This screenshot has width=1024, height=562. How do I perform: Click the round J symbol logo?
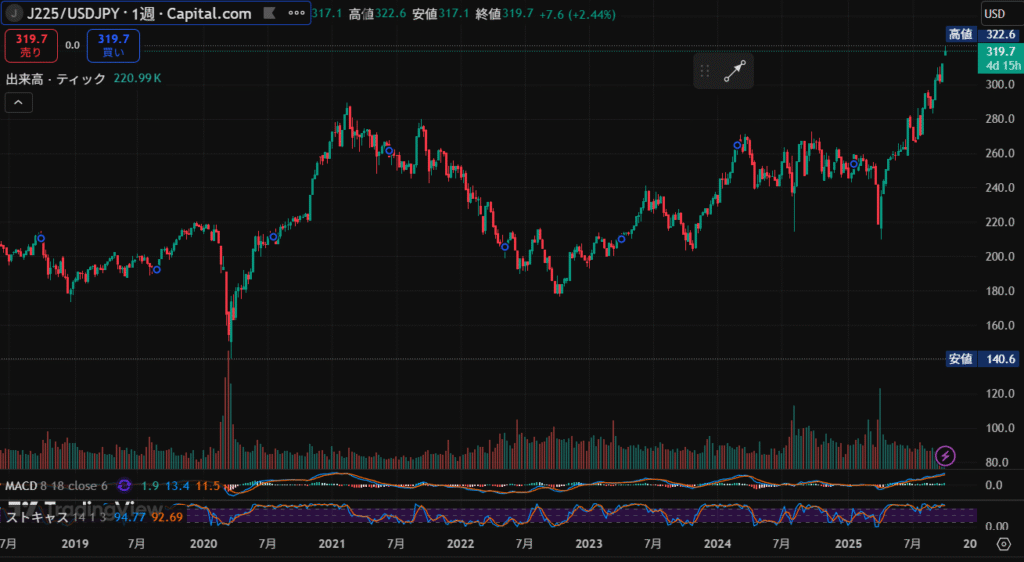point(15,13)
